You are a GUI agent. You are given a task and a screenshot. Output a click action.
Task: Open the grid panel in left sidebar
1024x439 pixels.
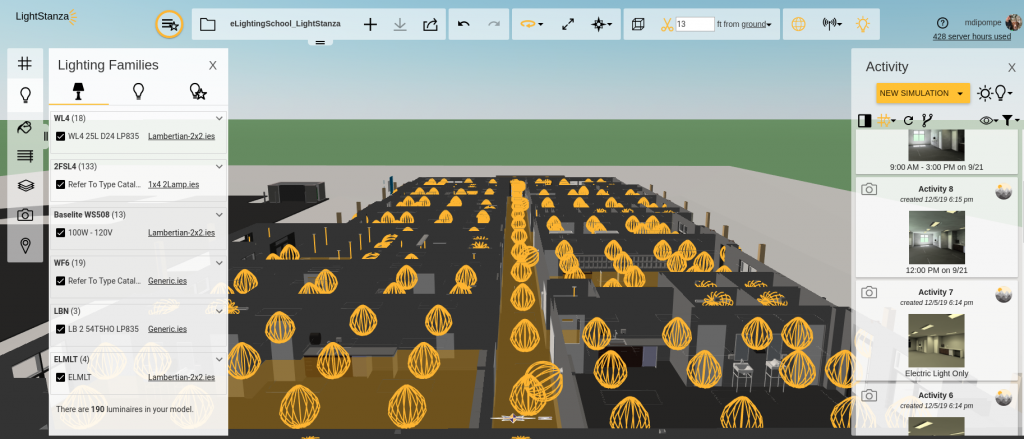(x=25, y=63)
